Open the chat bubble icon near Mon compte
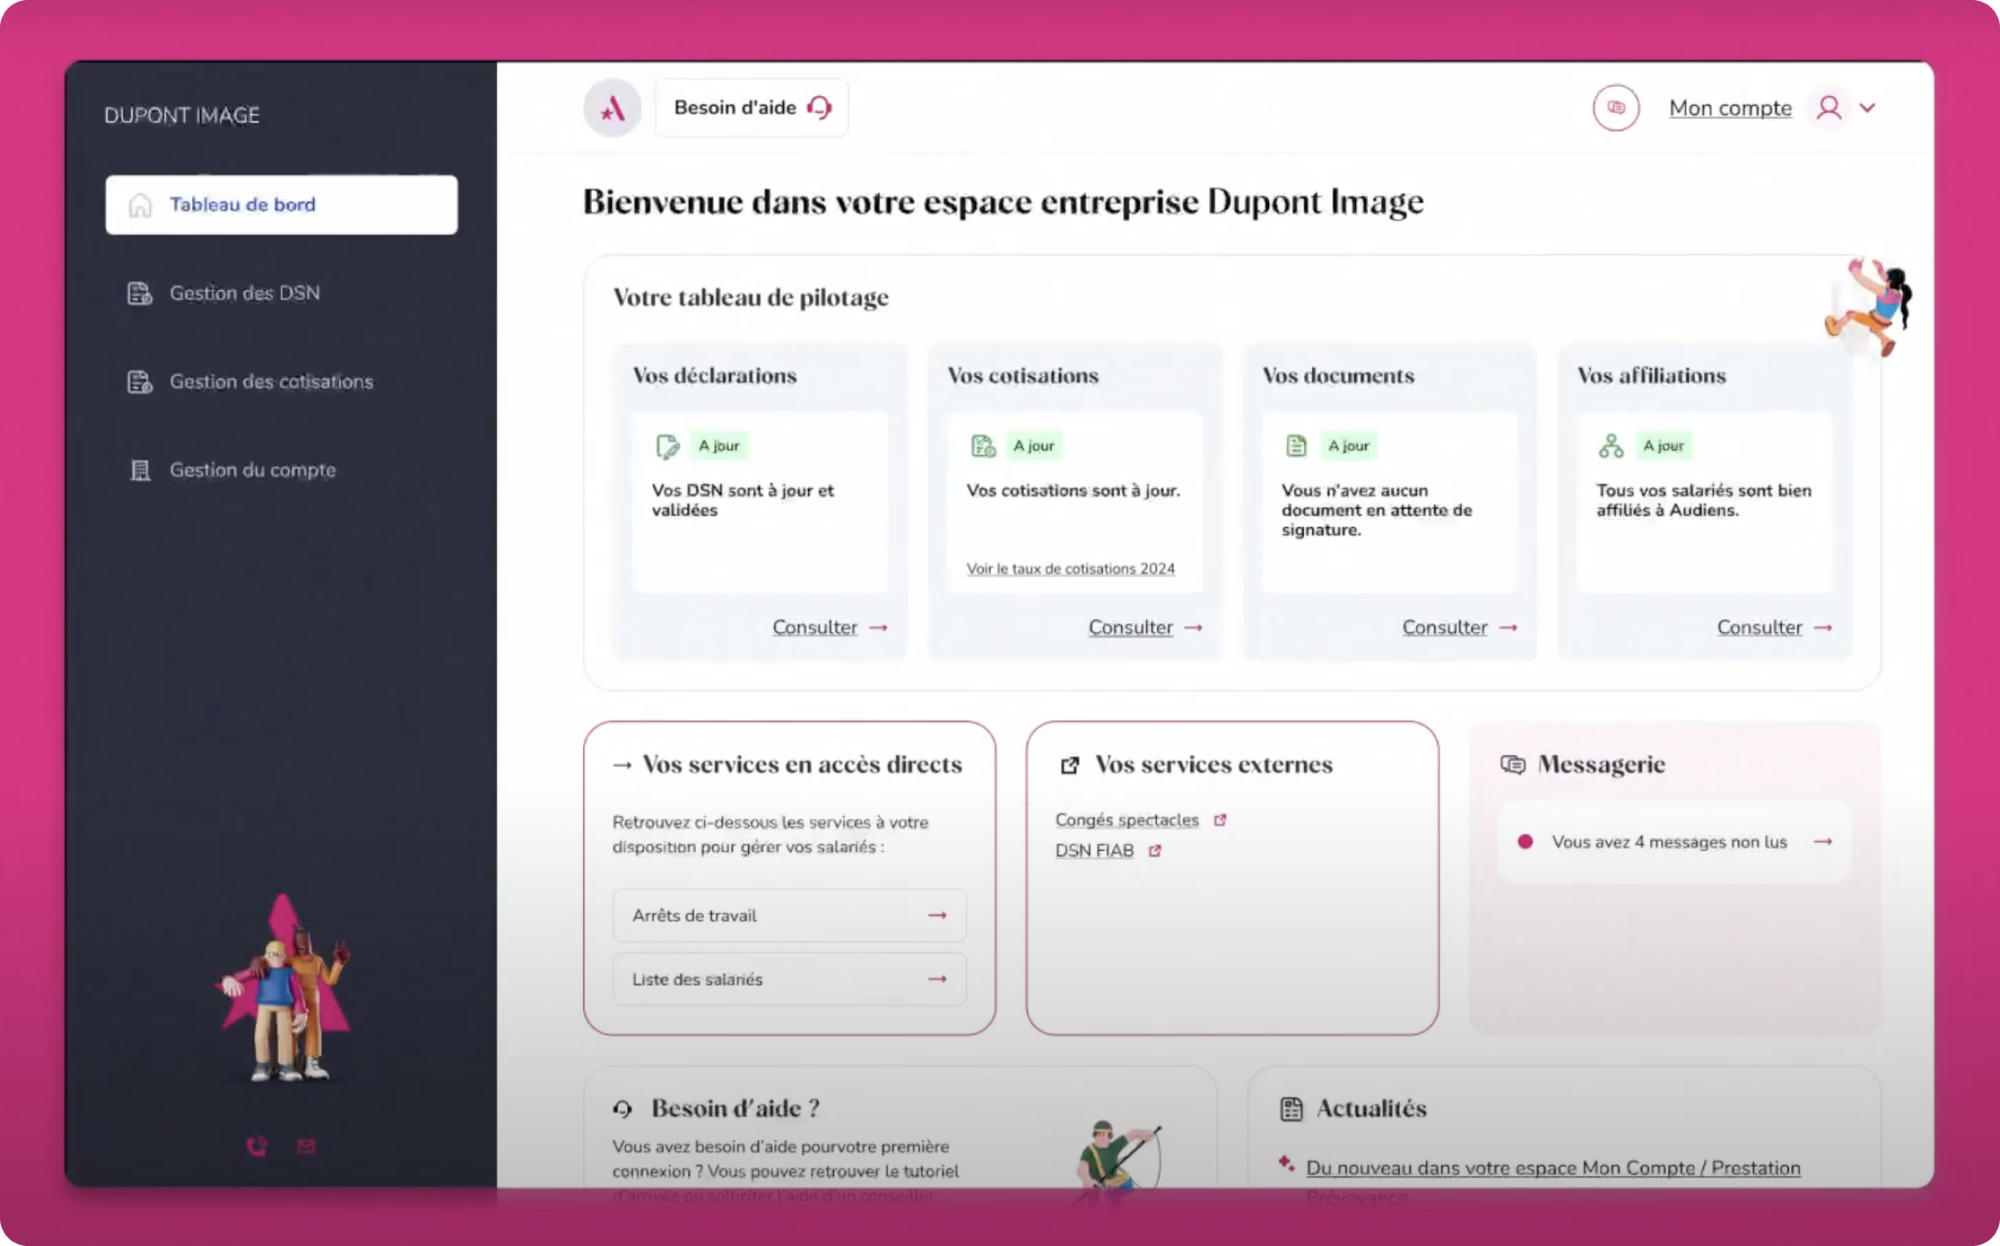 [x=1616, y=107]
